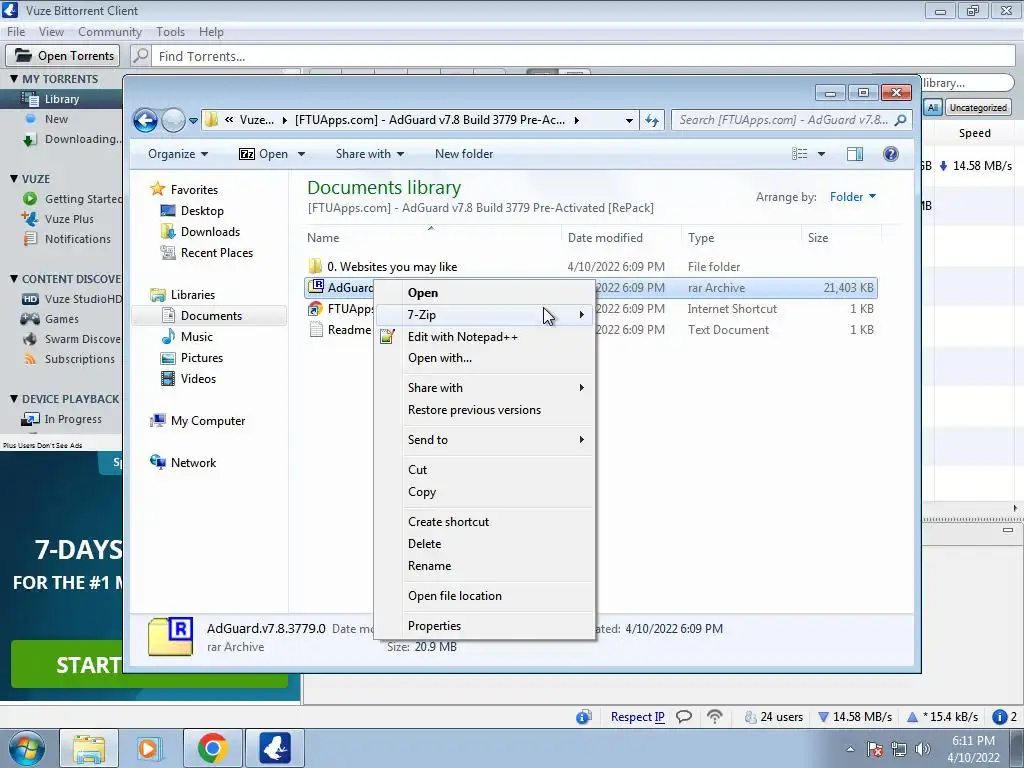Viewport: 1024px width, 768px height.
Task: Click the Windows Start orb
Action: click(27, 748)
